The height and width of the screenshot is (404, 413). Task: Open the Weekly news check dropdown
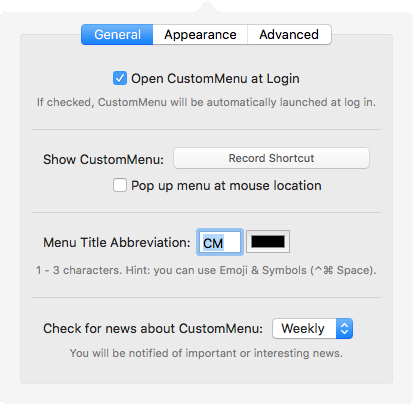312,329
